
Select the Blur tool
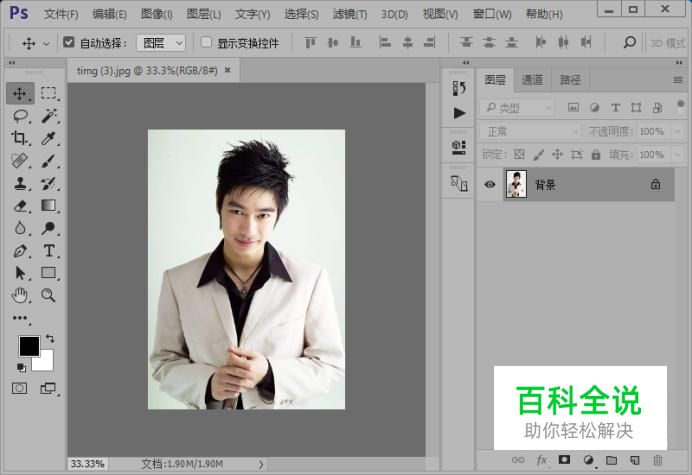[19, 228]
